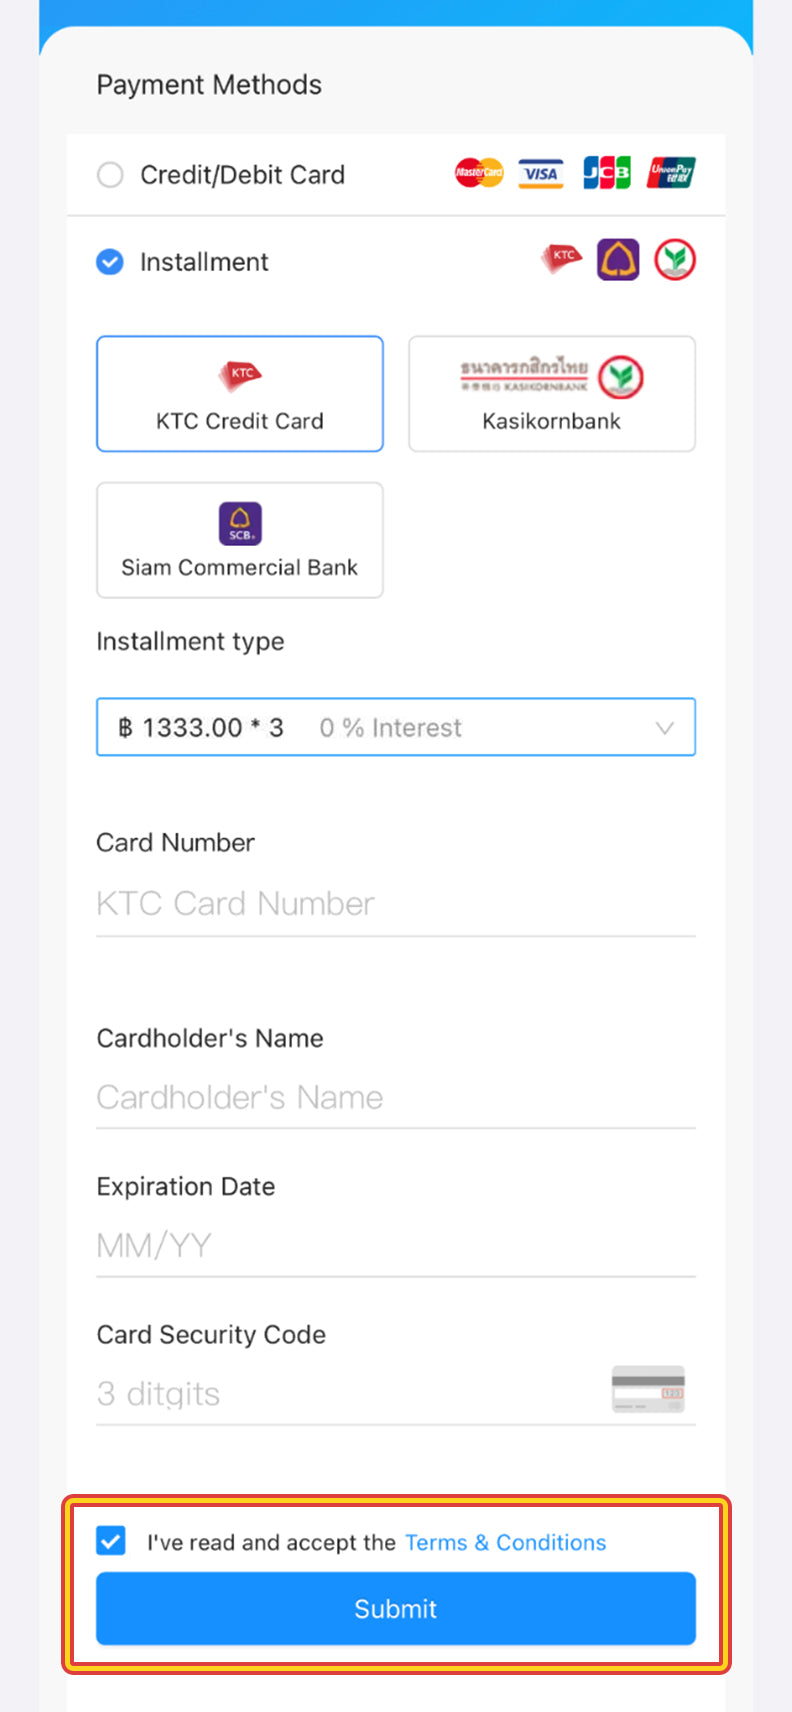The height and width of the screenshot is (1712, 792).
Task: Select the Credit/Debit Card radio option
Action: (x=110, y=175)
